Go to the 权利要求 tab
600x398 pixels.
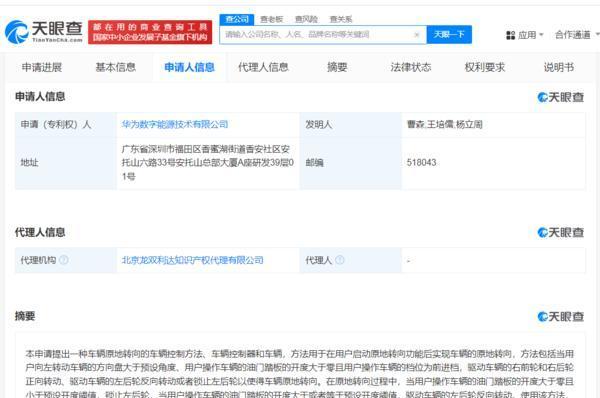point(484,67)
